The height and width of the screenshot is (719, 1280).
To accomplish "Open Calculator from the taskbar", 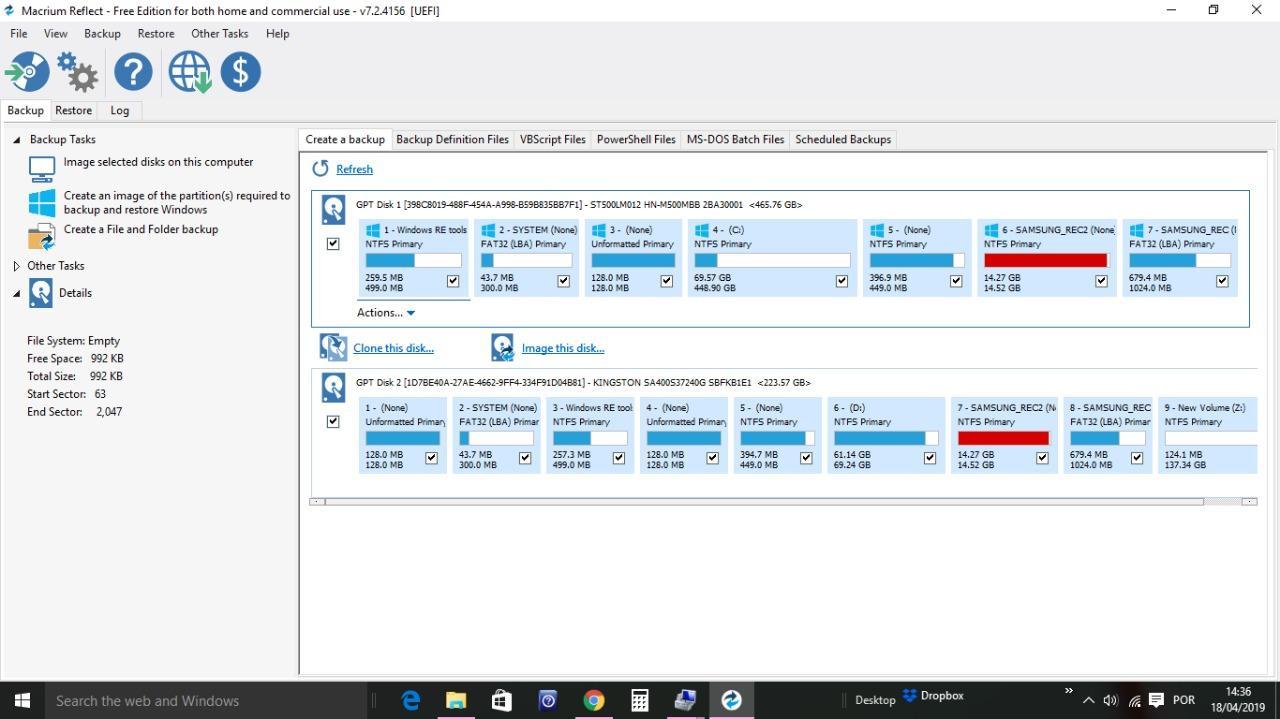I will point(639,700).
